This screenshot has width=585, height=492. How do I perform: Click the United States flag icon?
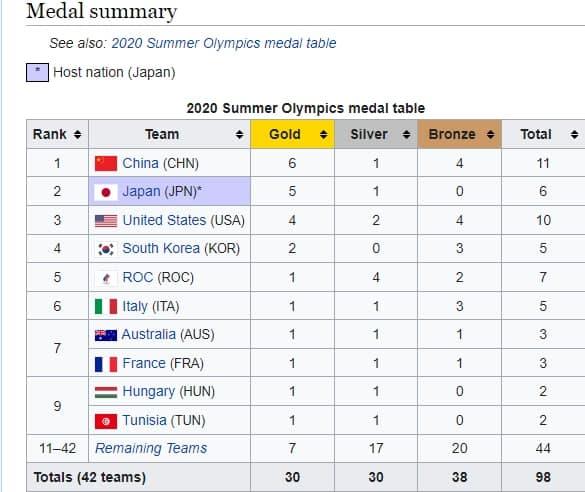(106, 221)
